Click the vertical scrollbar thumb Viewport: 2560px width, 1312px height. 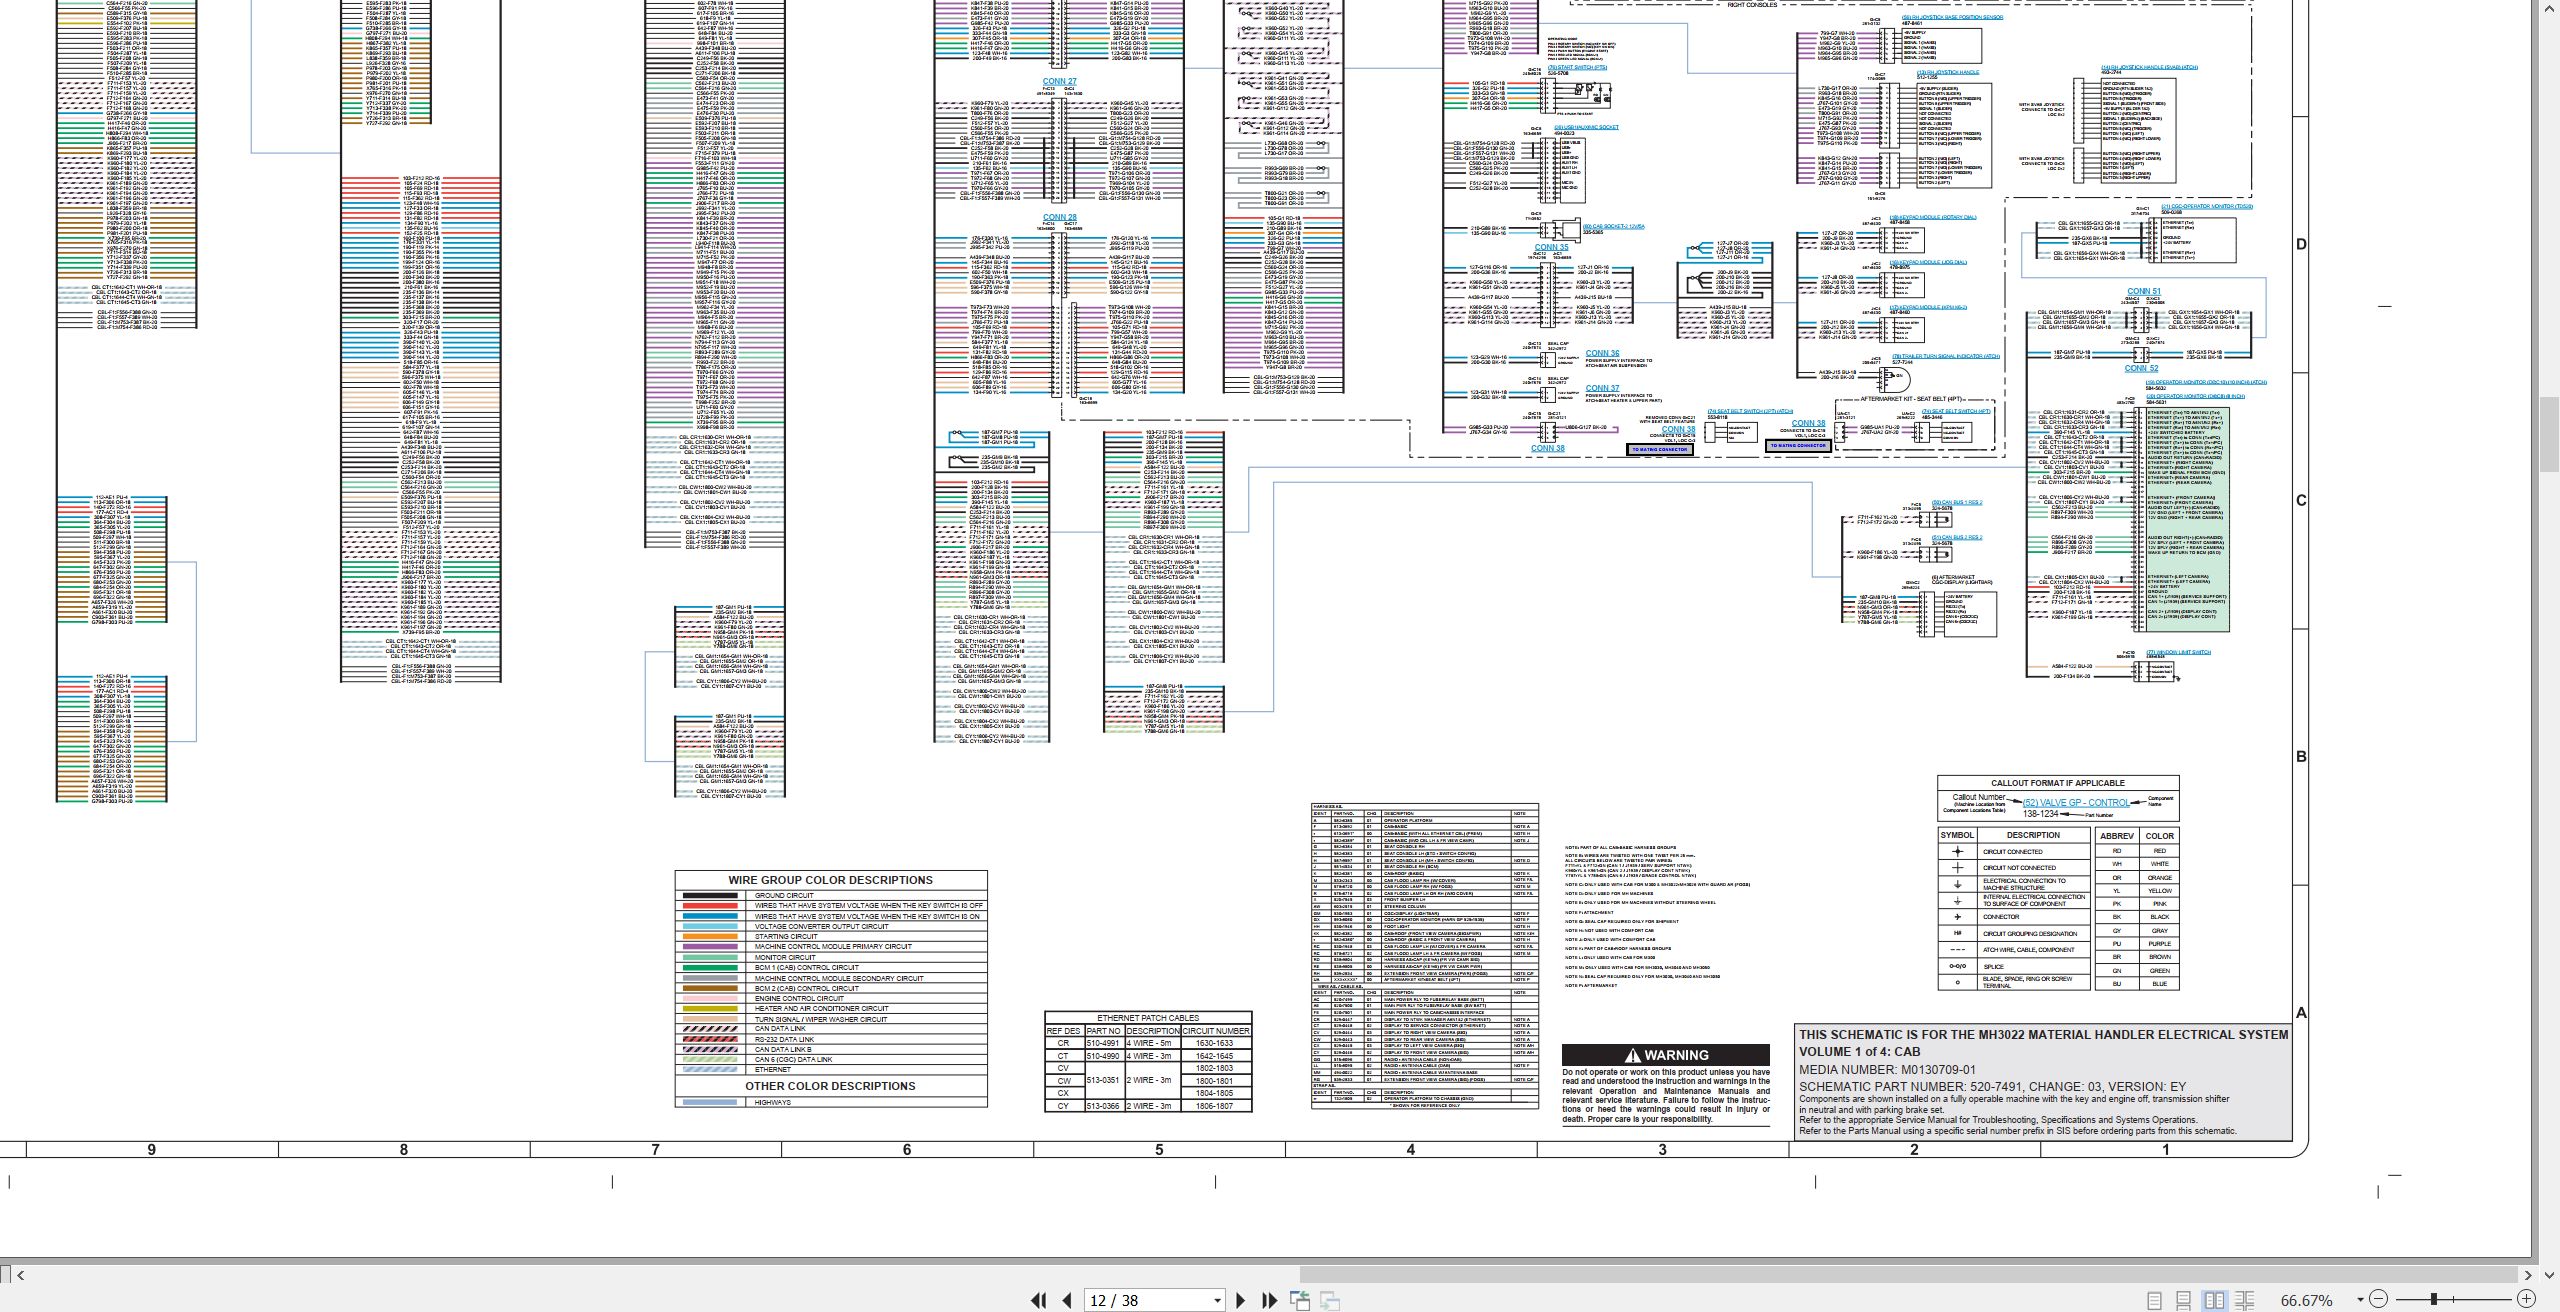2549,433
